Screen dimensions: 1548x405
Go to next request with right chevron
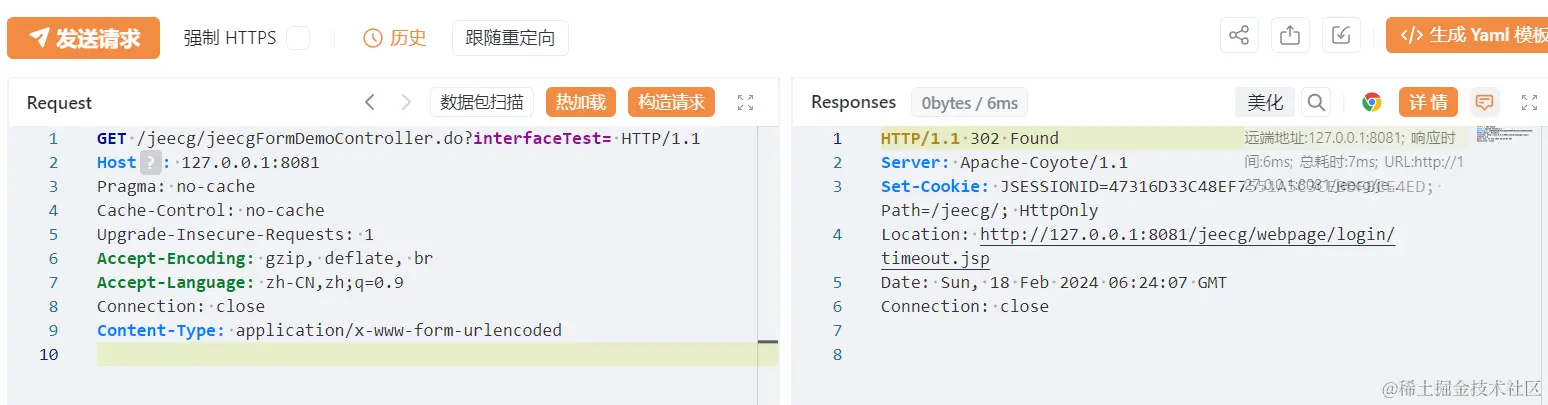[406, 102]
